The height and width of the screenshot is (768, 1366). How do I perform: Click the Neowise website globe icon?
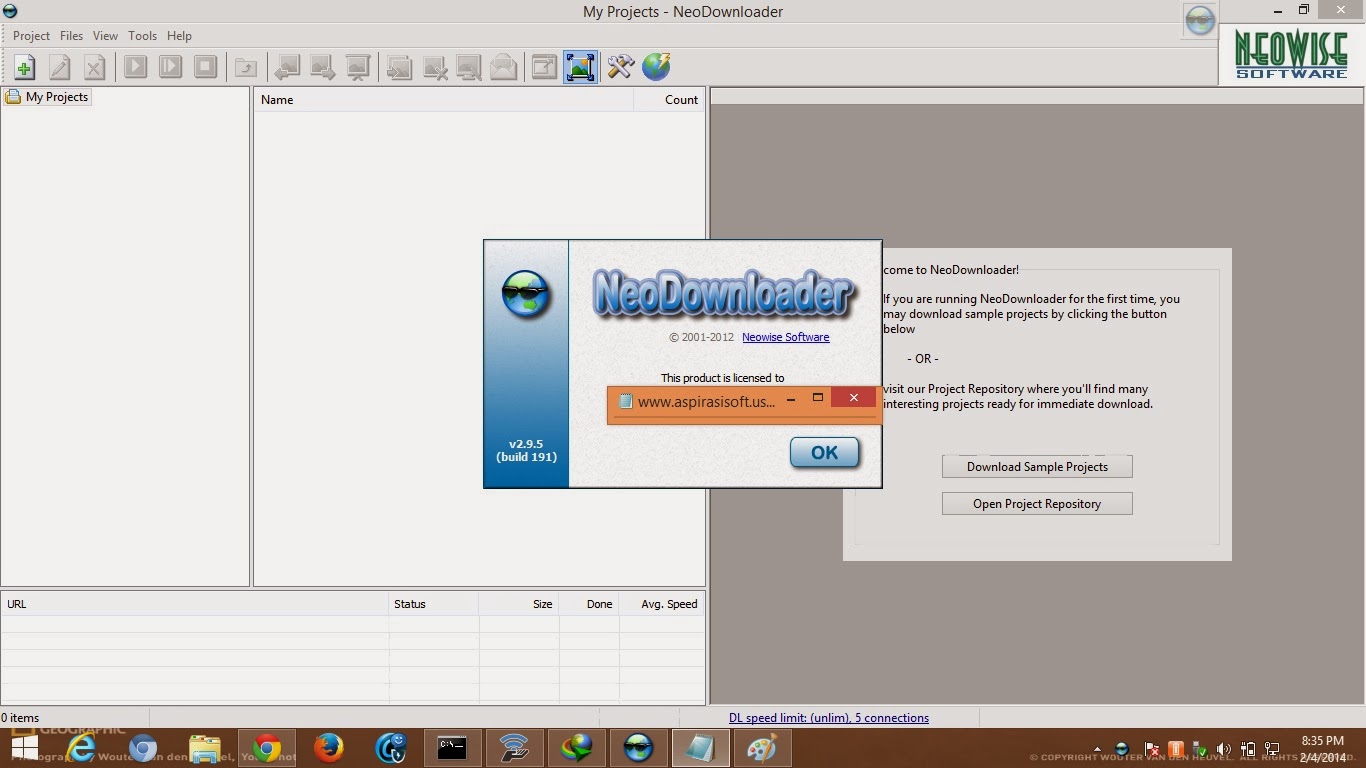pyautogui.click(x=656, y=67)
